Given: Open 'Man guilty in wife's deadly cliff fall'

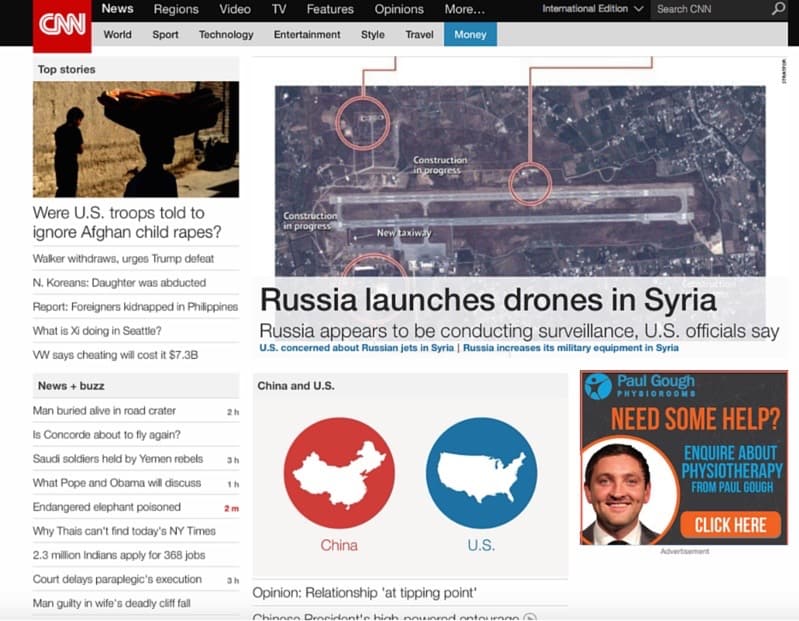Looking at the screenshot, I should pyautogui.click(x=112, y=603).
